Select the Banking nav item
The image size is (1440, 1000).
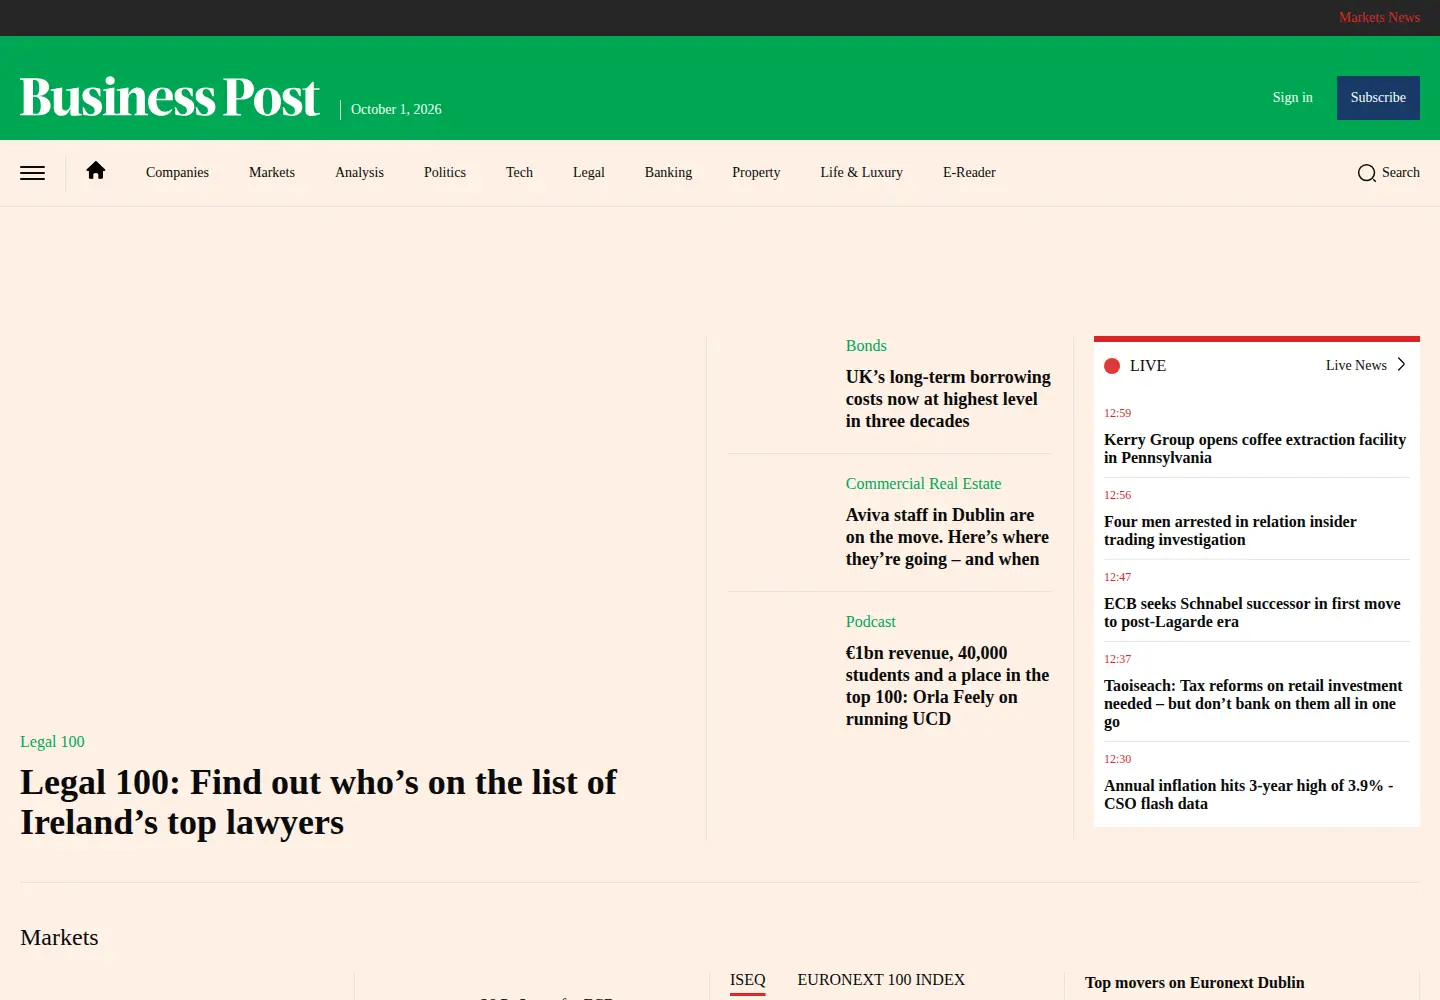click(x=668, y=173)
